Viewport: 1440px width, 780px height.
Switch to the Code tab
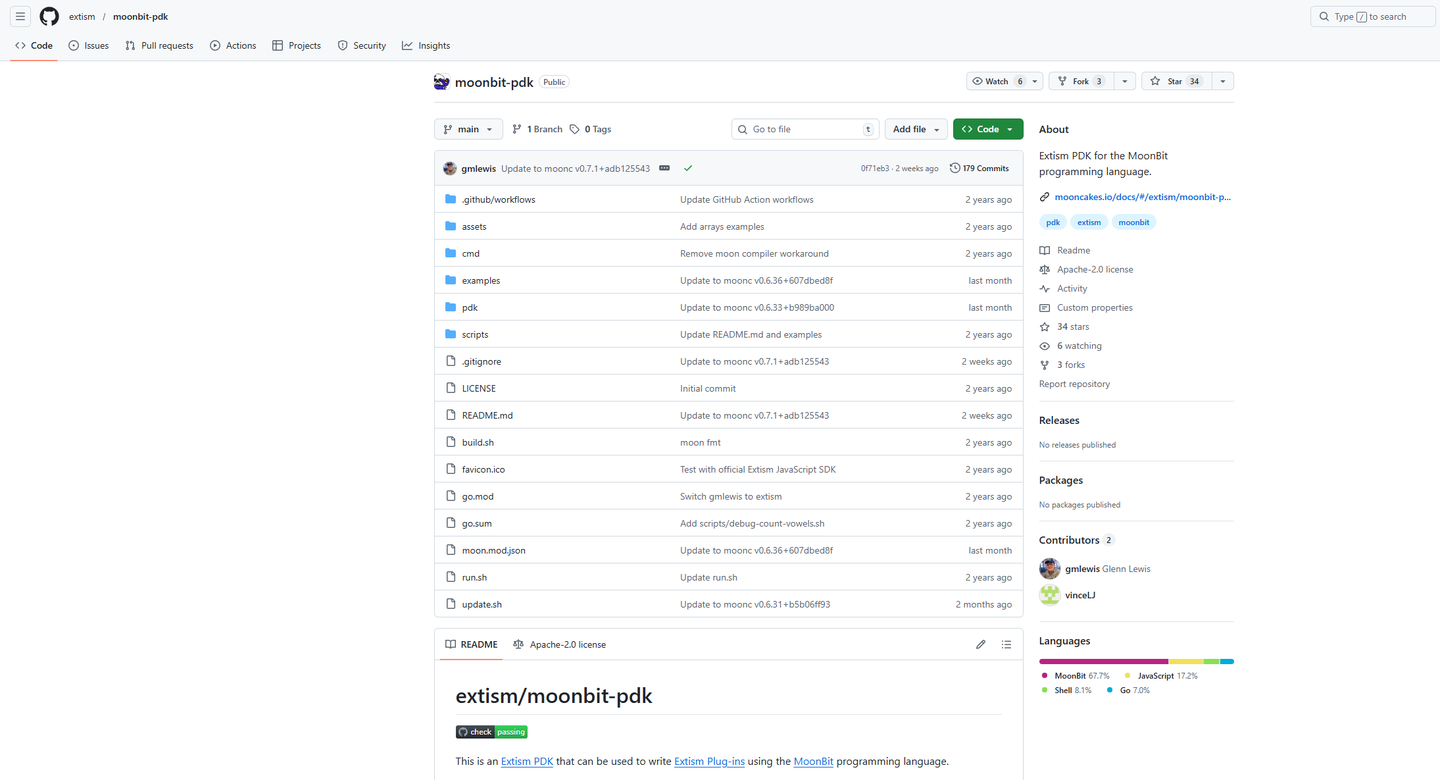pos(34,45)
